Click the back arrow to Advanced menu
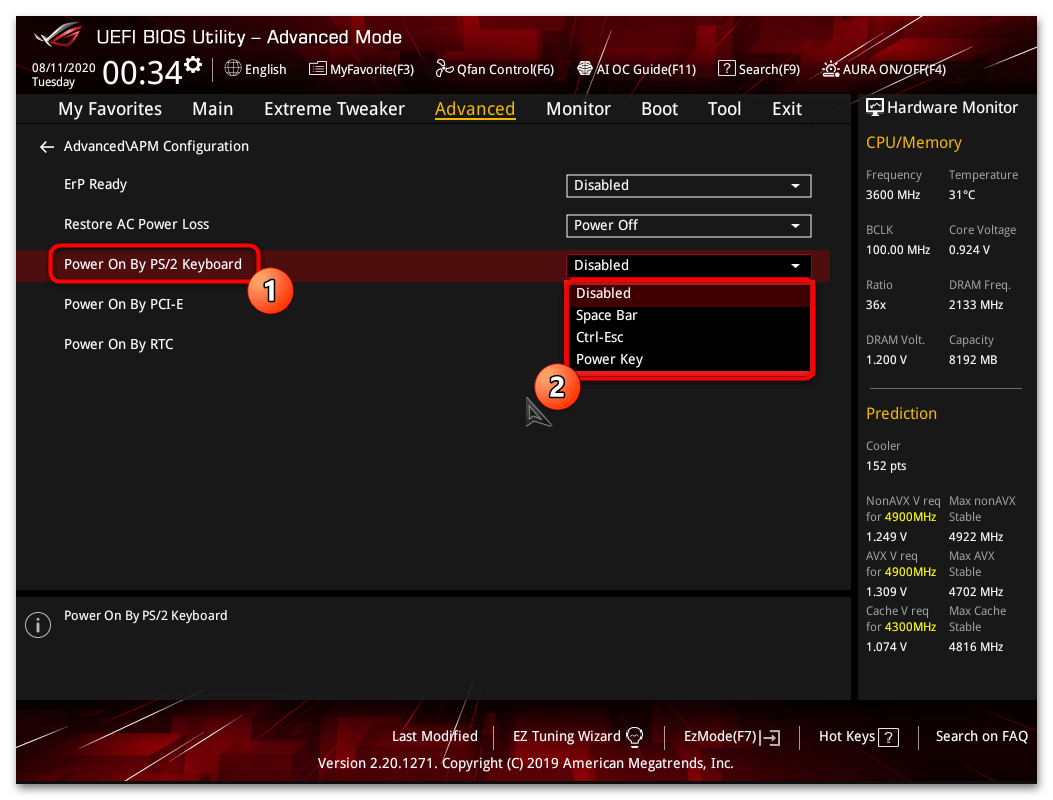The height and width of the screenshot is (800, 1053). (46, 147)
